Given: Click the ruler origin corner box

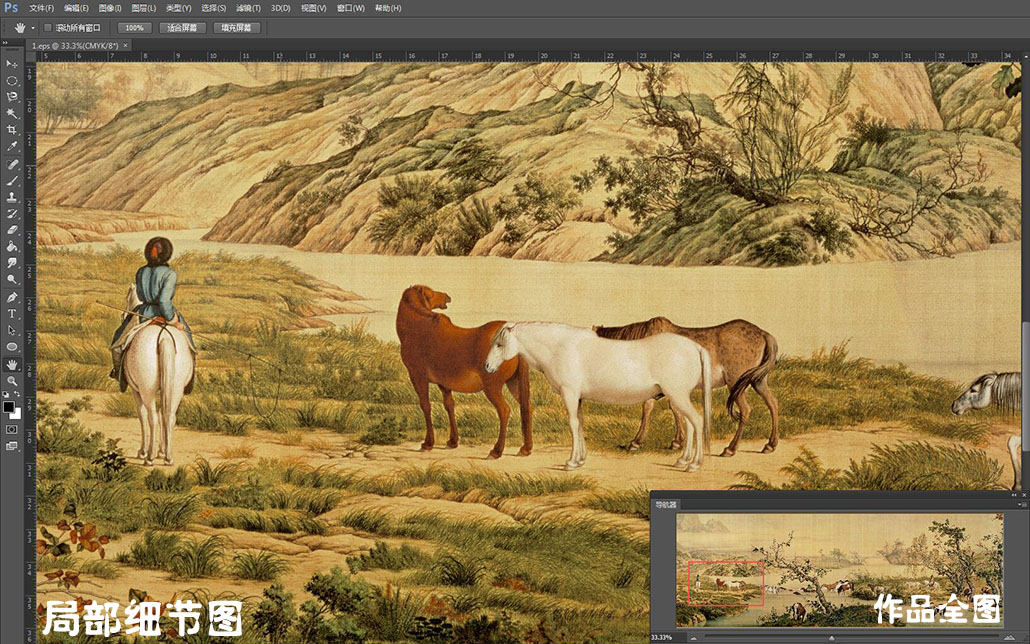Looking at the screenshot, I should [31, 57].
